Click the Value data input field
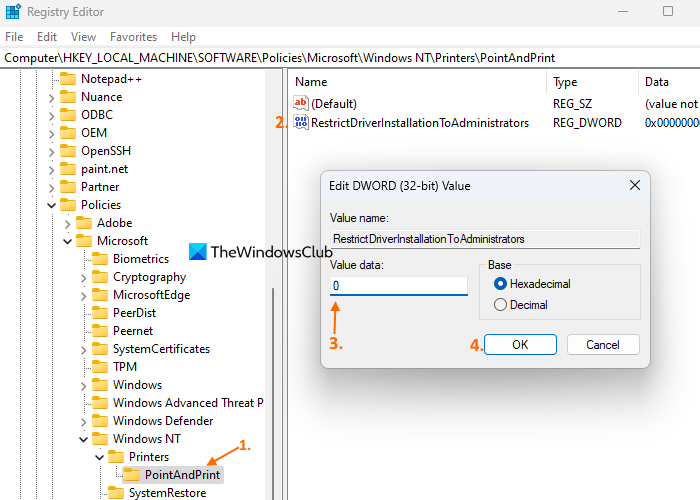700x500 pixels. pos(399,285)
